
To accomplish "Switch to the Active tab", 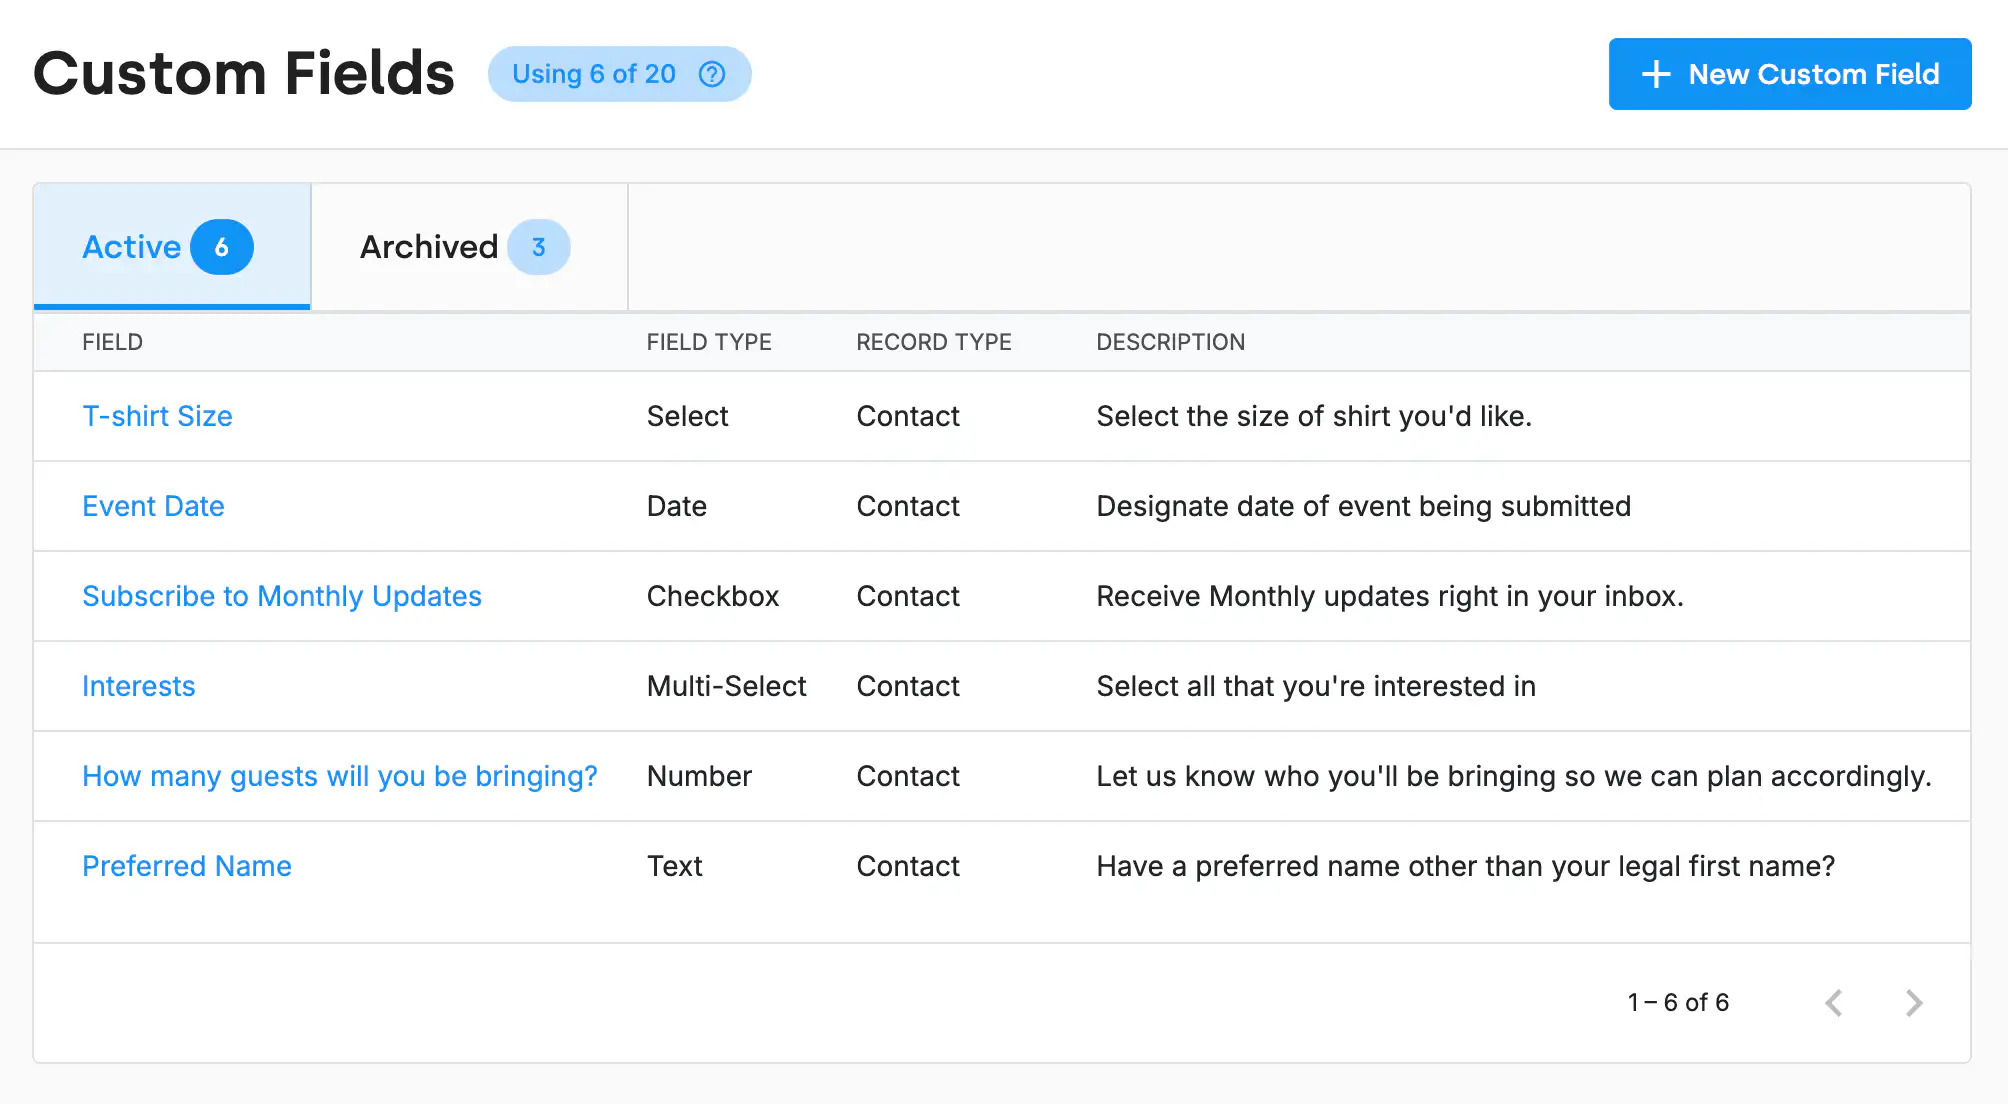I will pos(131,247).
